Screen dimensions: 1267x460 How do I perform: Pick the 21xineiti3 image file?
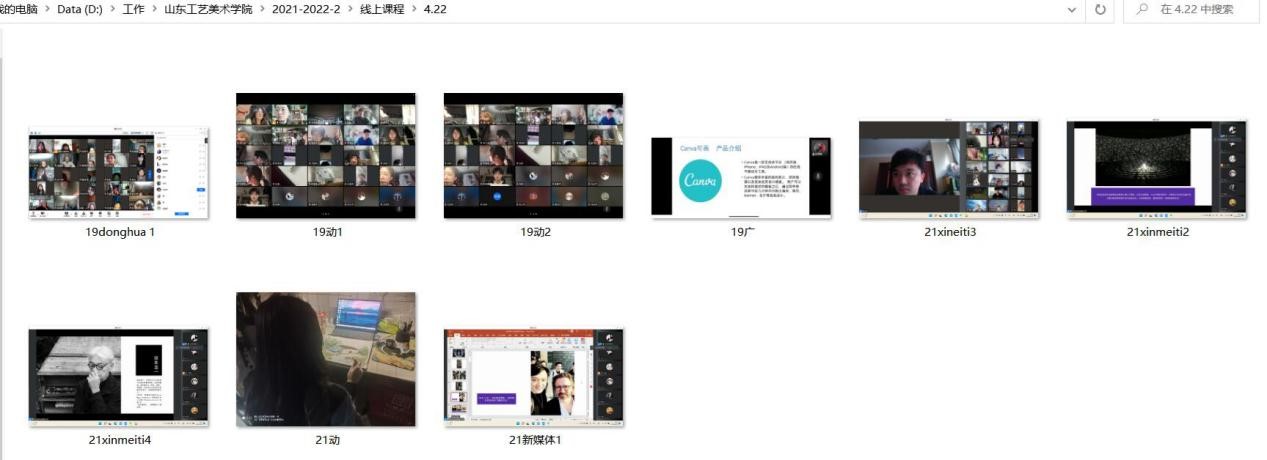tap(948, 168)
